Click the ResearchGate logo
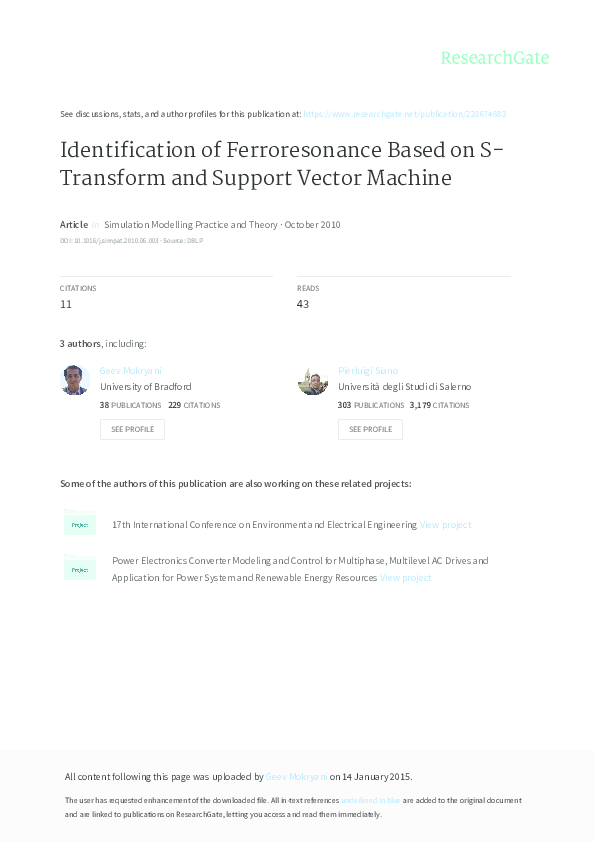Viewport: 595px width, 842px height. click(495, 58)
